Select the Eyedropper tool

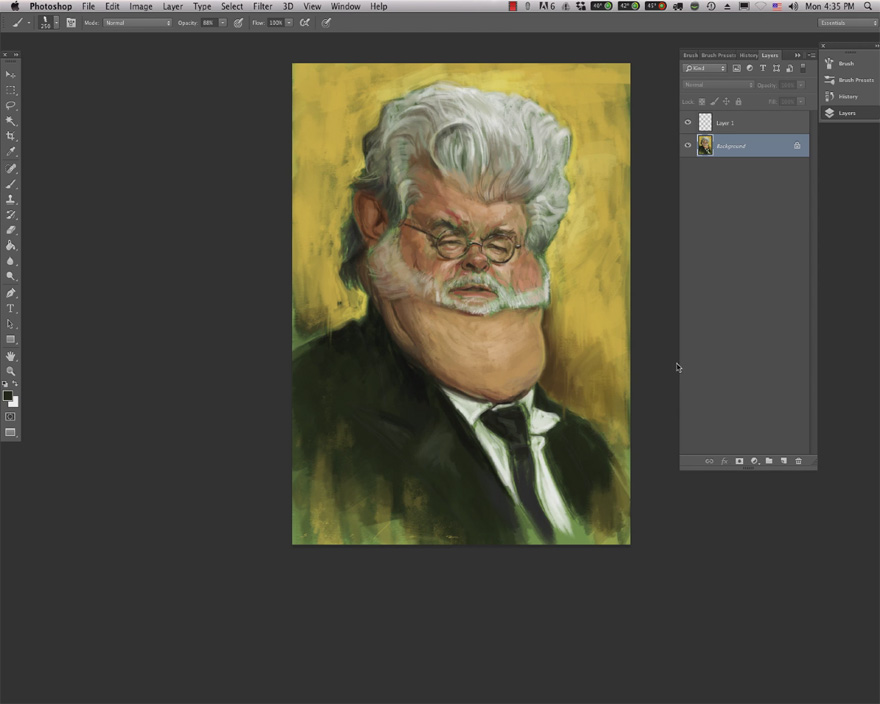click(x=10, y=152)
